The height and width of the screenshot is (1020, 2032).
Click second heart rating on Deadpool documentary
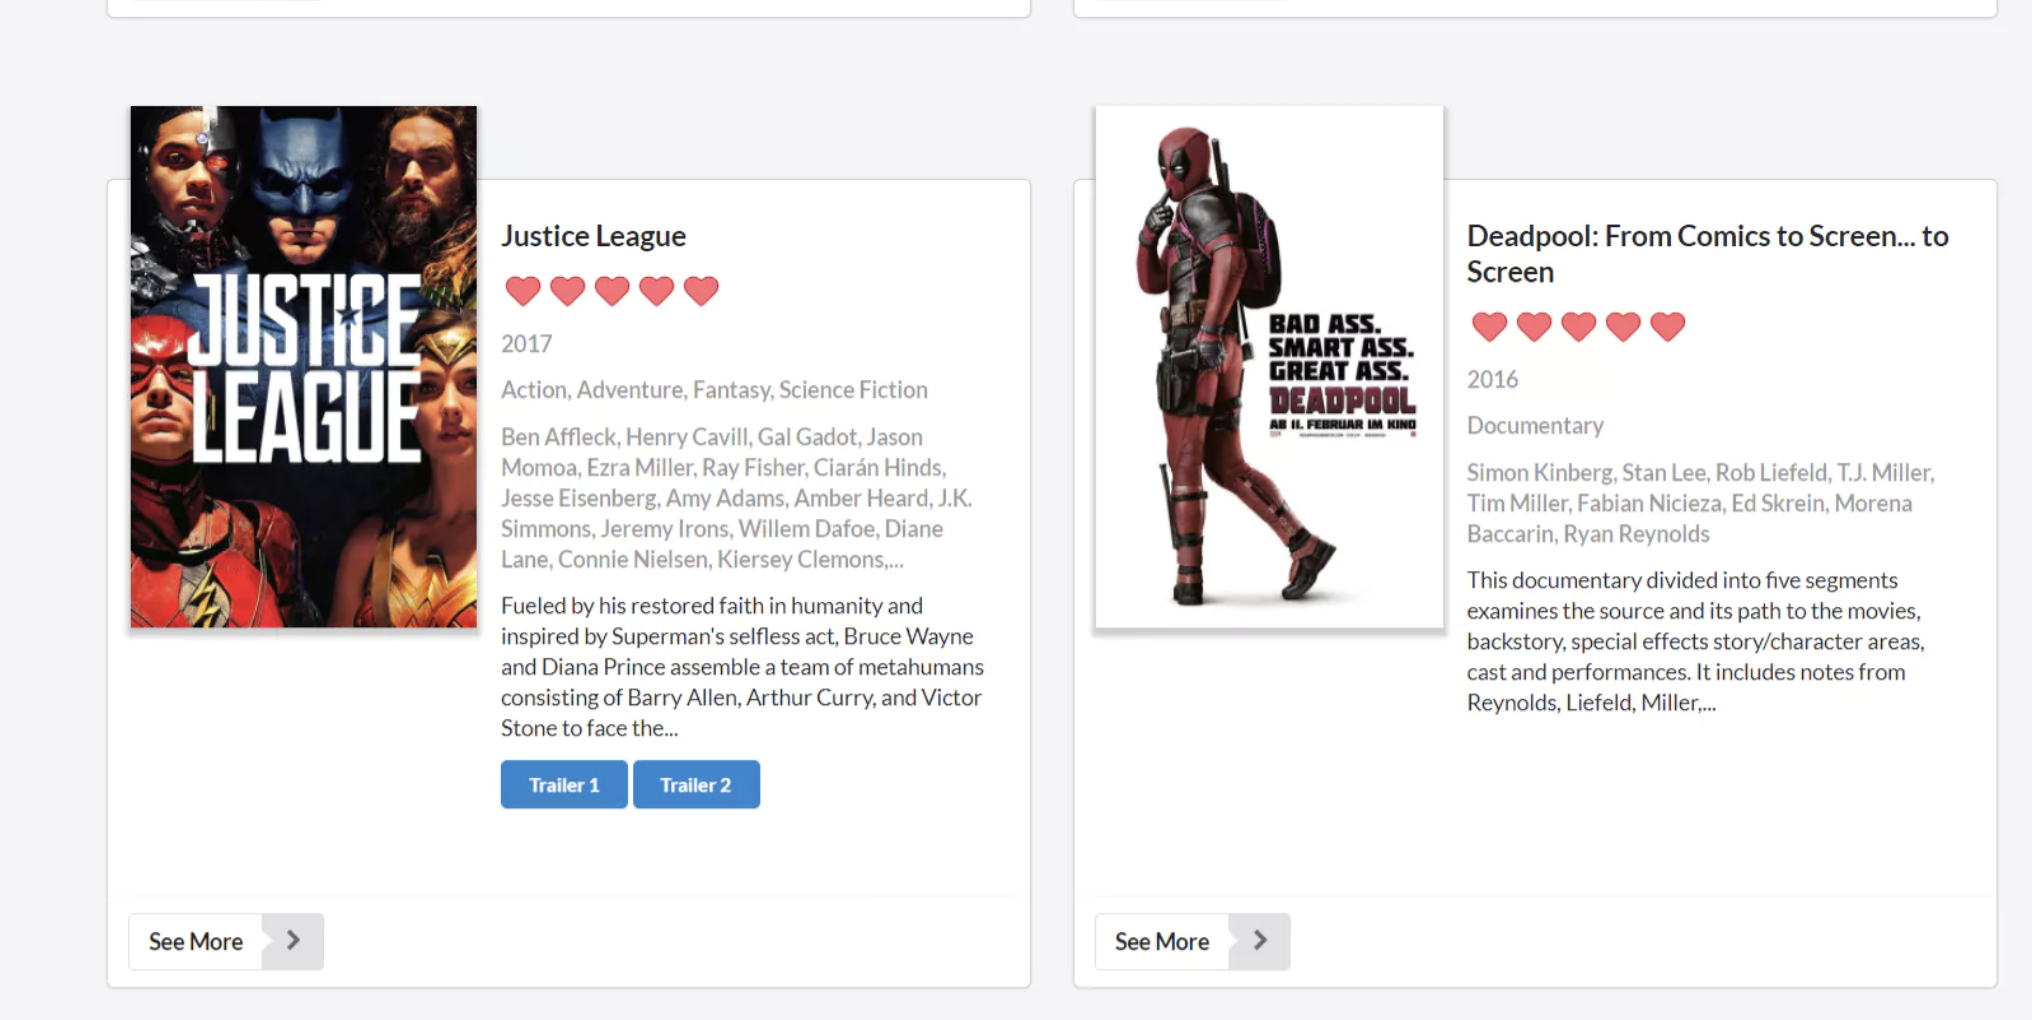[1534, 327]
